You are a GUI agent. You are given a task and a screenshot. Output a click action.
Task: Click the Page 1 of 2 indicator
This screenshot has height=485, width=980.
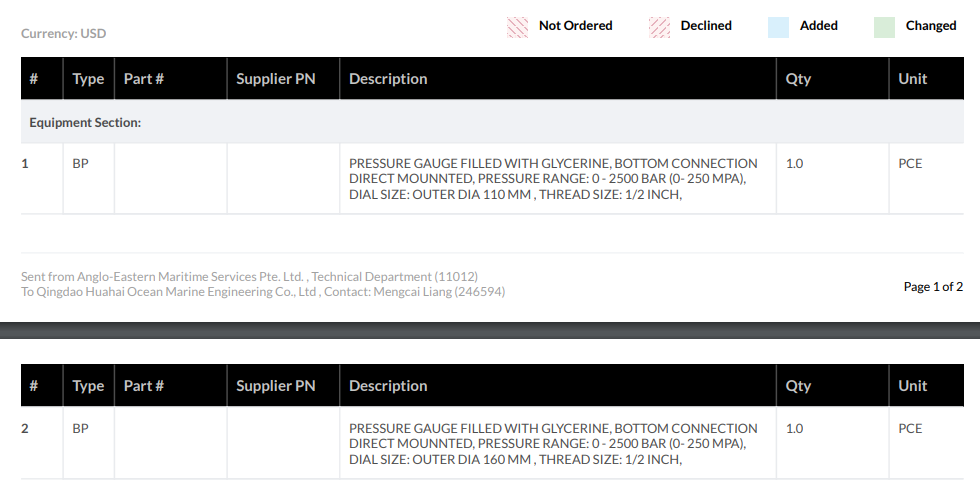[x=933, y=287]
